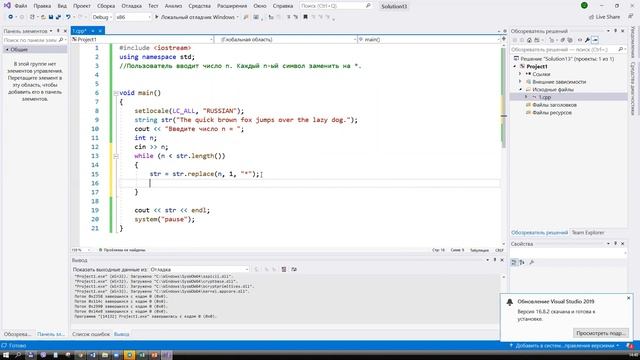640x360 pixels.
Task: Toggle the preview selected items icon
Action: click(595, 40)
